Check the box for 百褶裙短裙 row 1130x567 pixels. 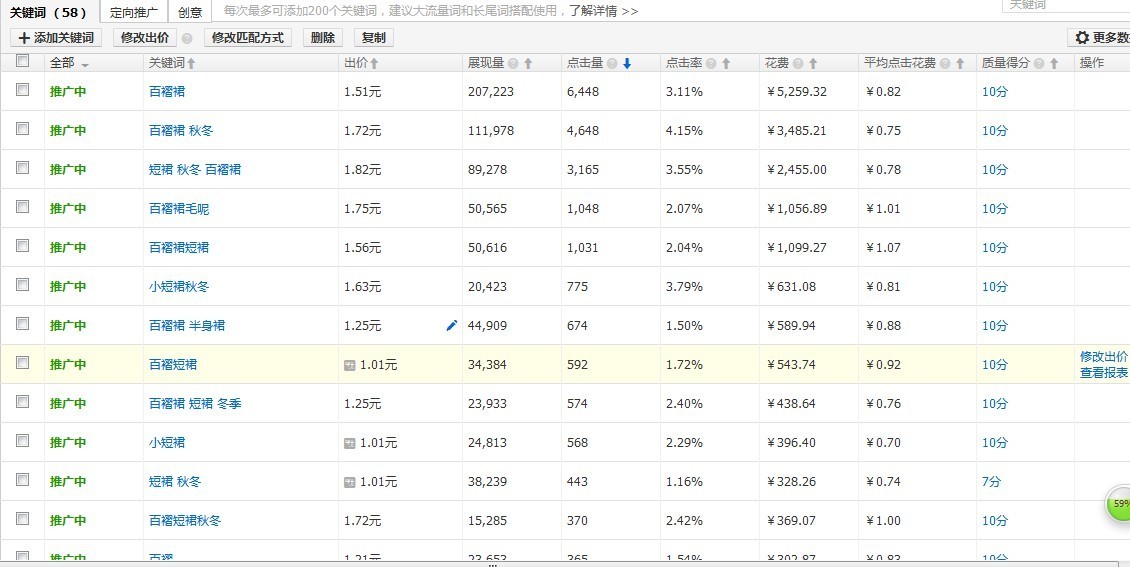click(x=22, y=245)
